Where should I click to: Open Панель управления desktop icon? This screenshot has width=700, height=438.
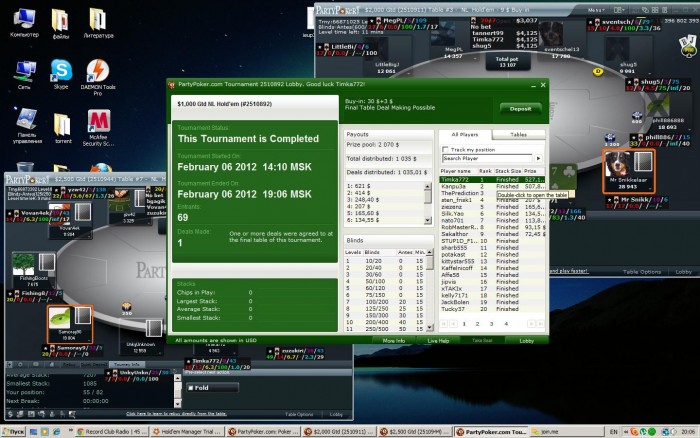[x=27, y=125]
